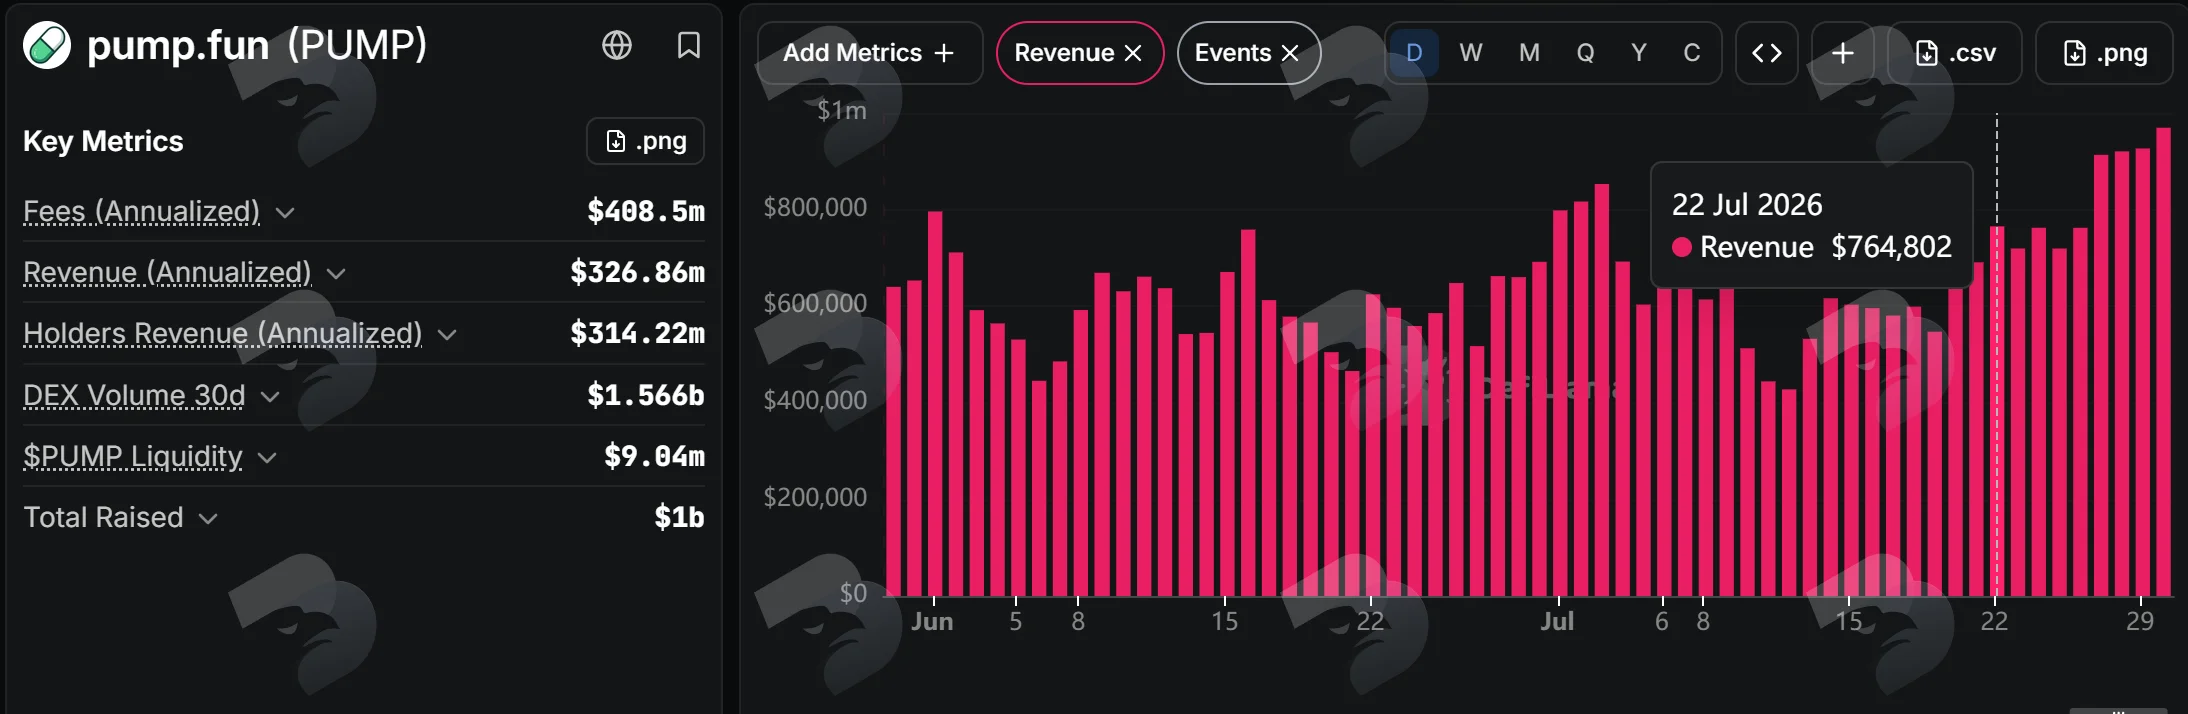2188x714 pixels.
Task: Click the pink Revenue tooltip legend dot
Action: (x=1682, y=247)
